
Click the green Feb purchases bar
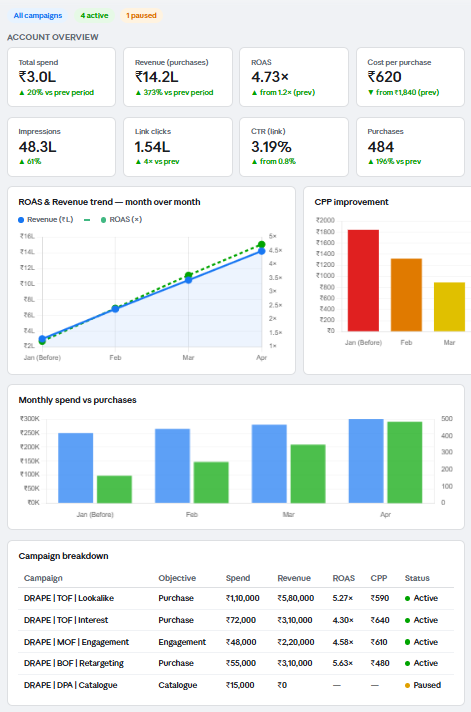[x=211, y=483]
